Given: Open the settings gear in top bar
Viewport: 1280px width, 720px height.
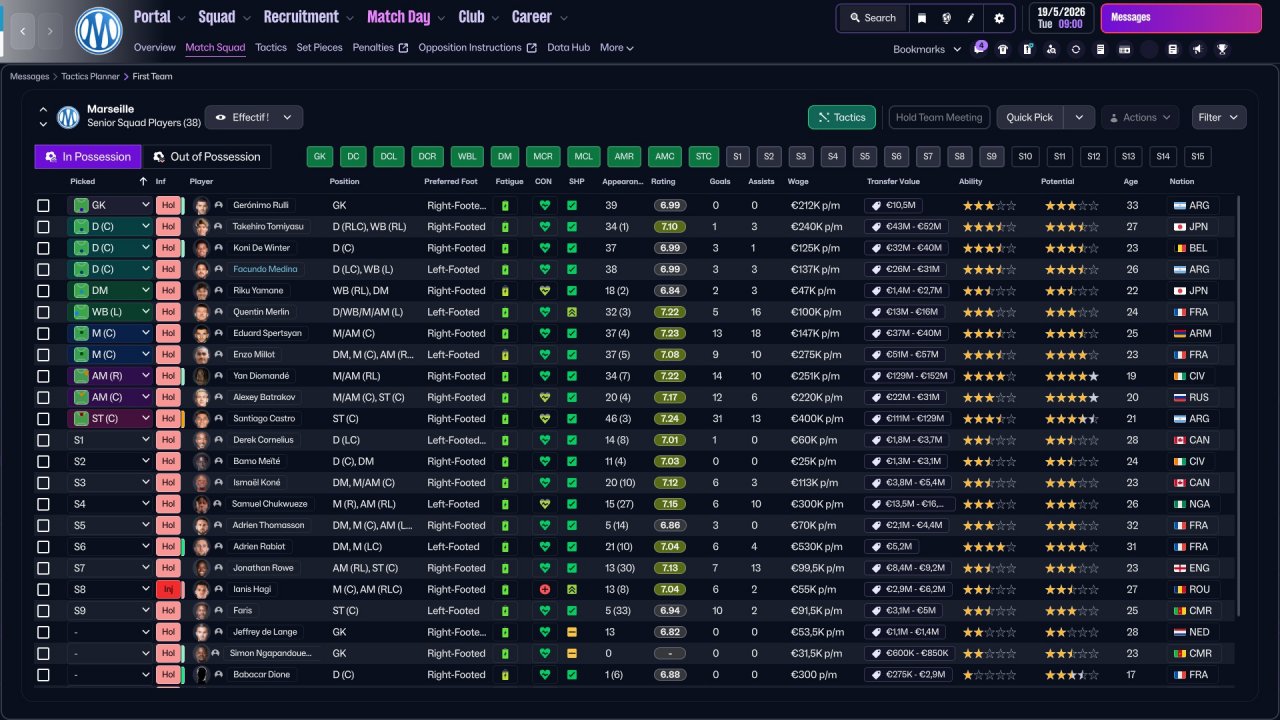Looking at the screenshot, I should point(999,18).
